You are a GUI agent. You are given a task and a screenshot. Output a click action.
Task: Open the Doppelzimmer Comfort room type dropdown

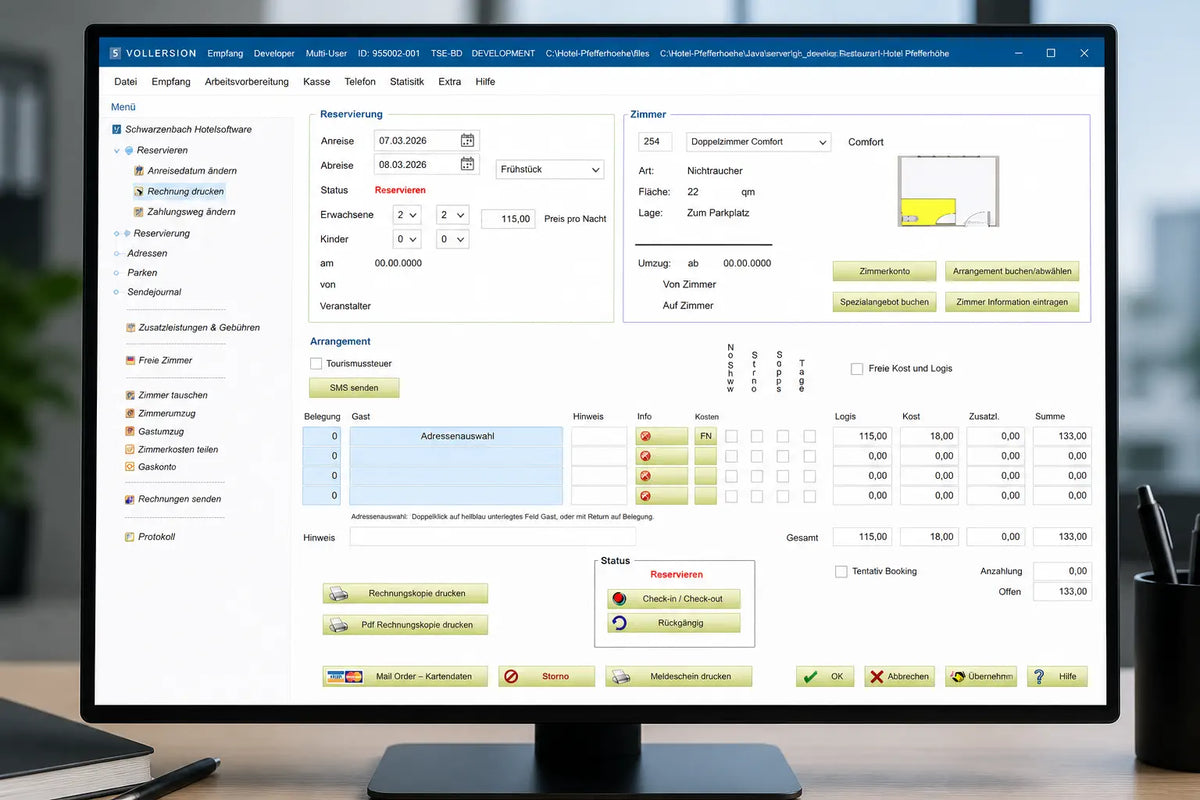click(758, 142)
